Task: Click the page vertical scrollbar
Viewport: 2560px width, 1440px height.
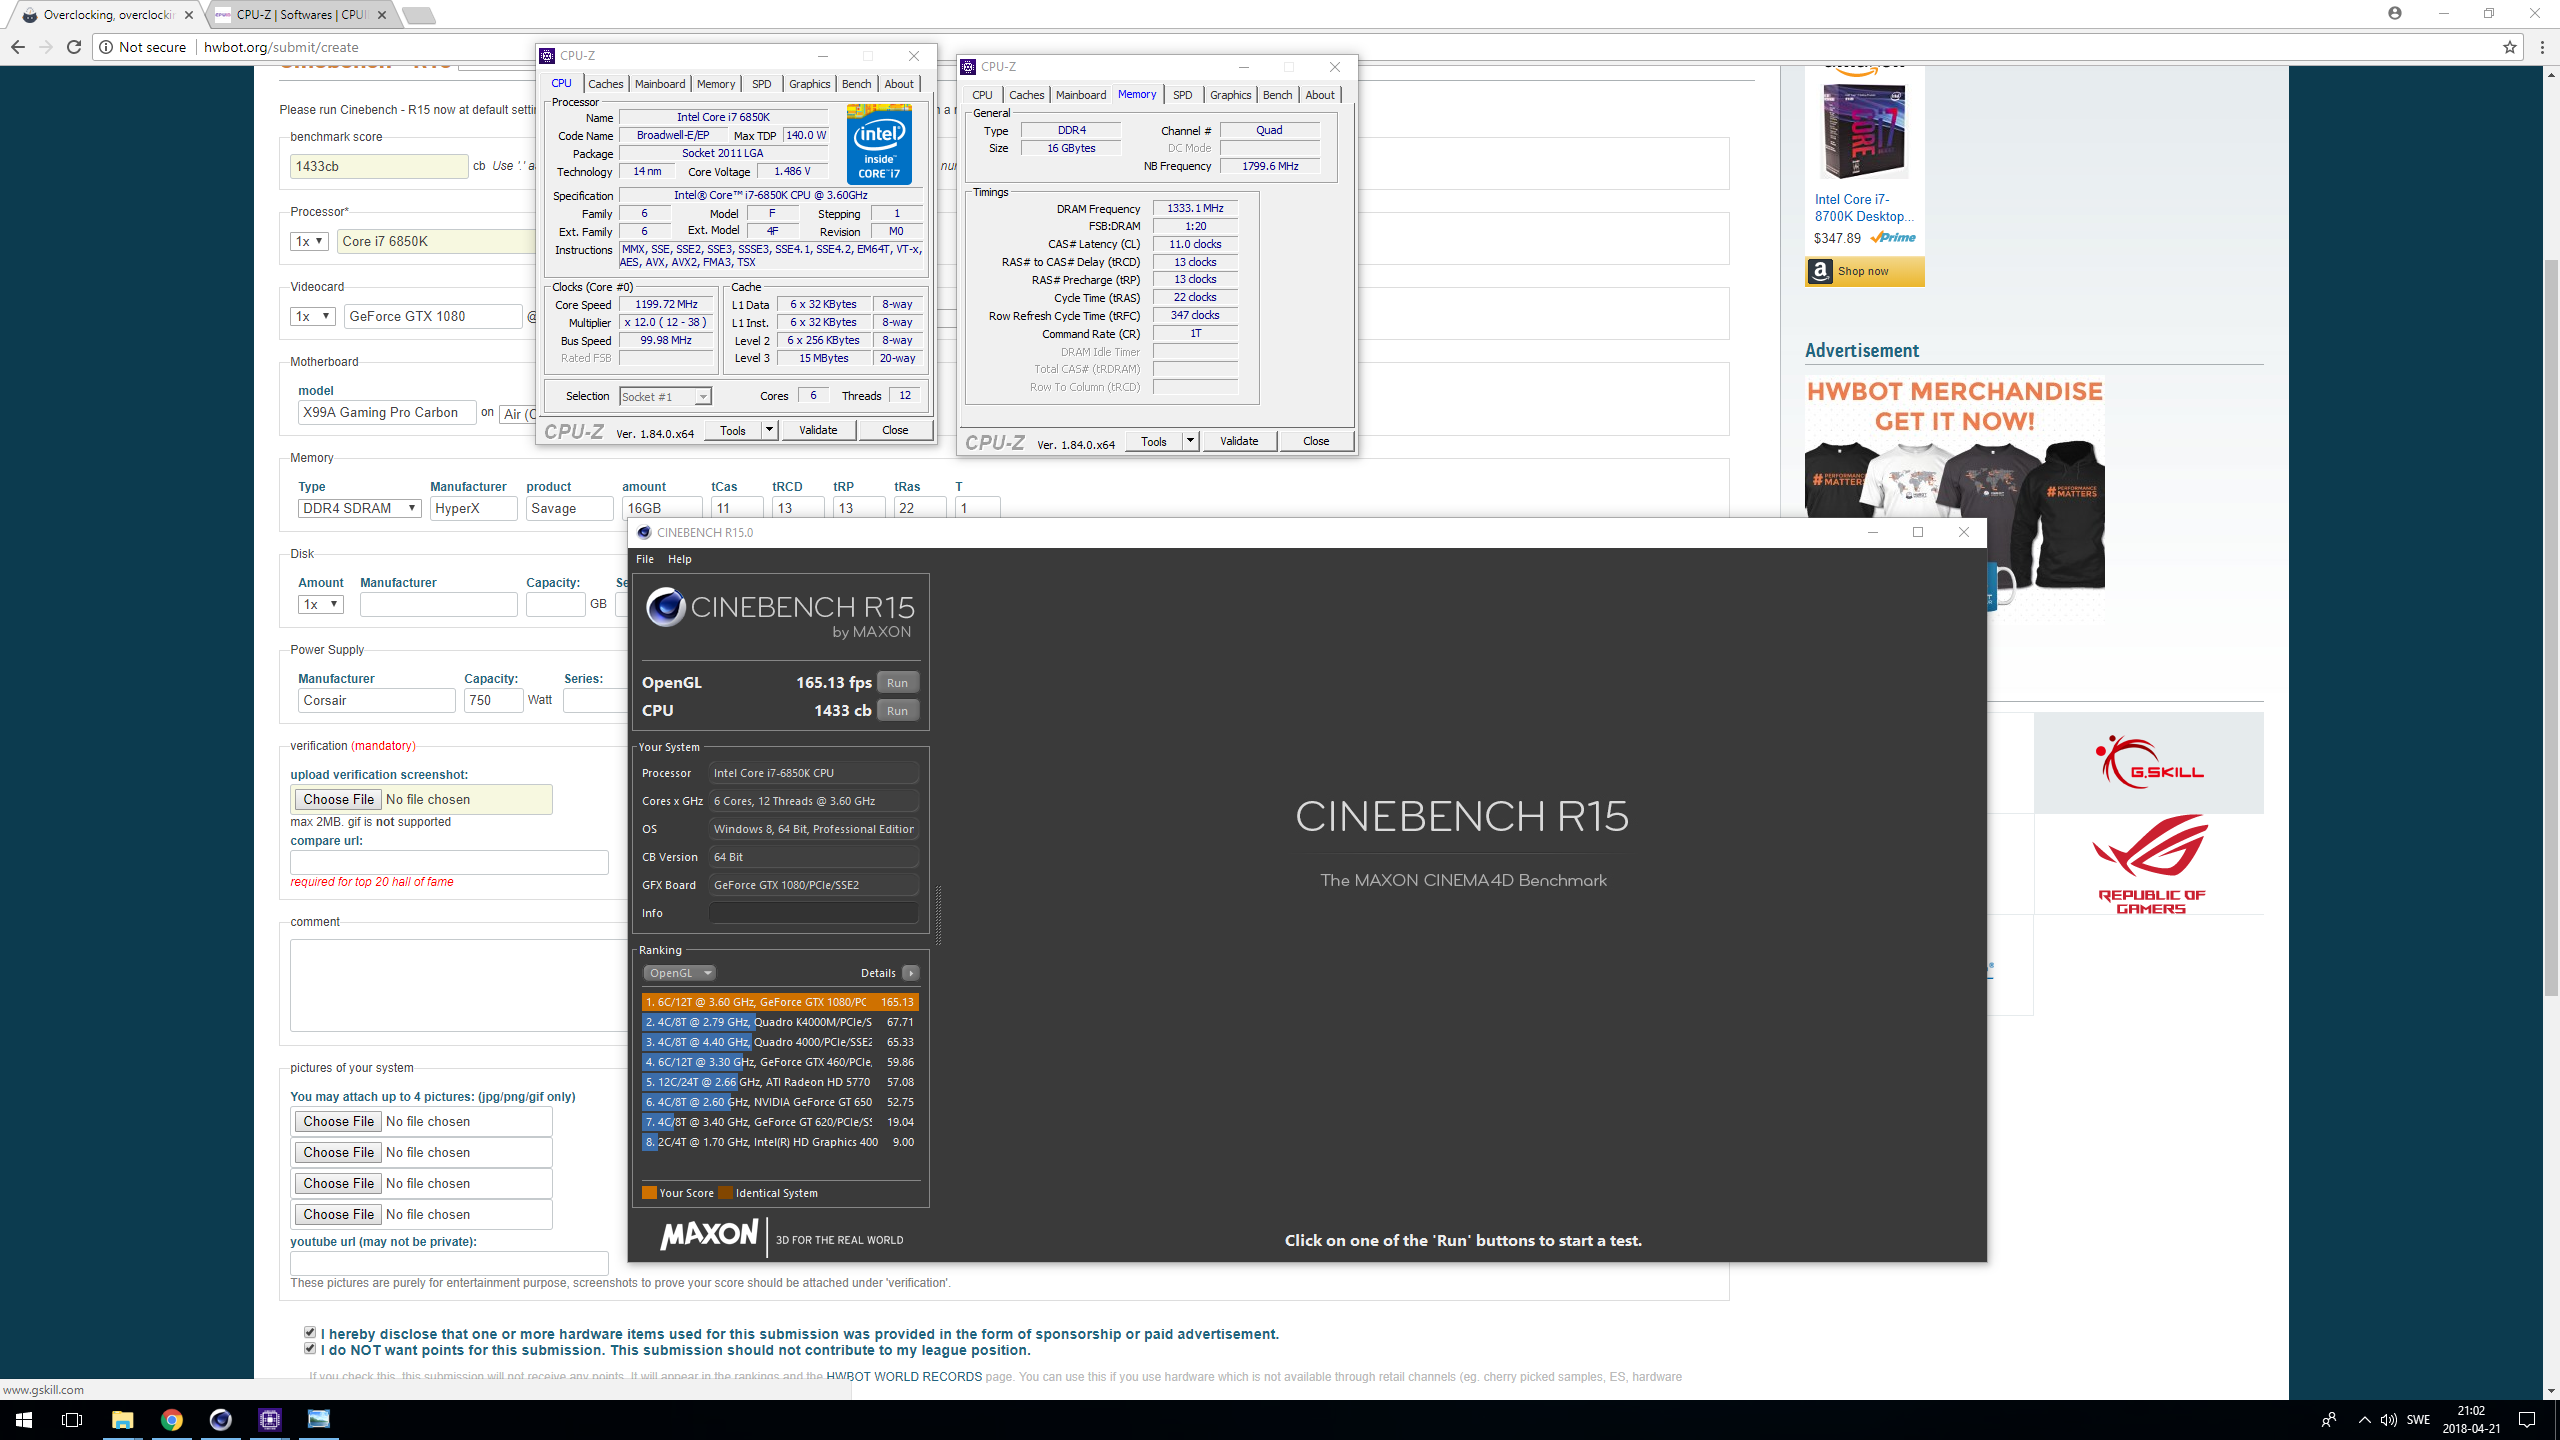Action: coord(2551,627)
